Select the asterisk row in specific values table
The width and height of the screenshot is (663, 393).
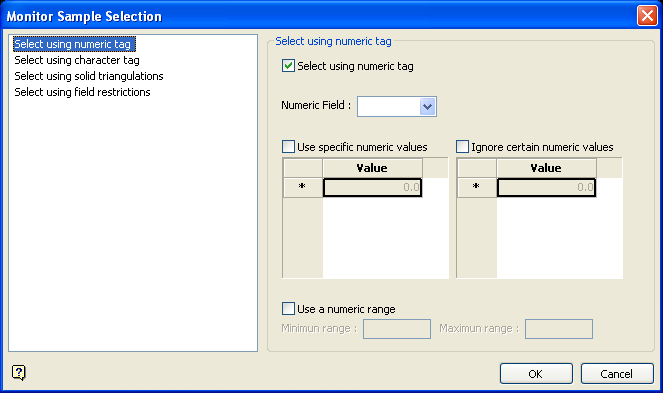[303, 187]
